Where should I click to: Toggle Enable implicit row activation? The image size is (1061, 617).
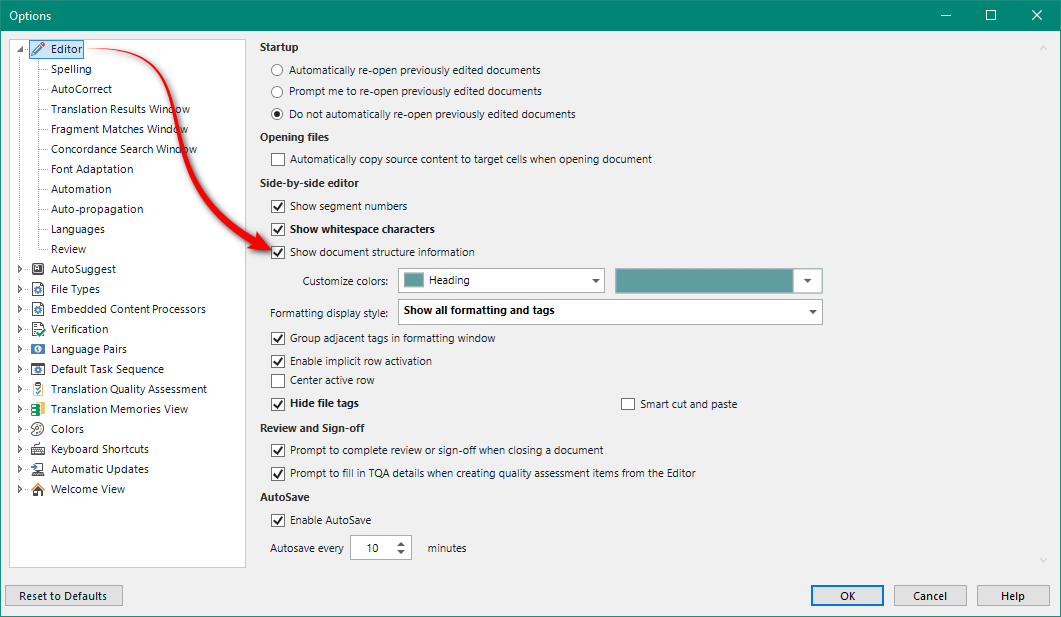point(277,361)
